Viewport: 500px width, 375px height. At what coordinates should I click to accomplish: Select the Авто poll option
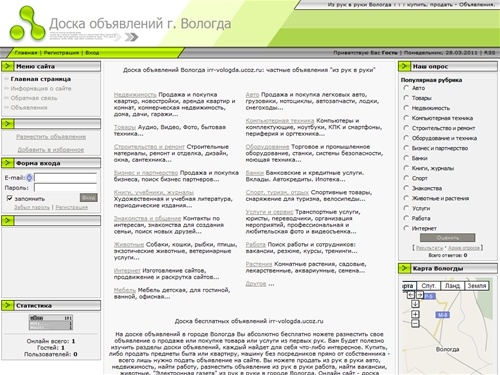[406, 88]
